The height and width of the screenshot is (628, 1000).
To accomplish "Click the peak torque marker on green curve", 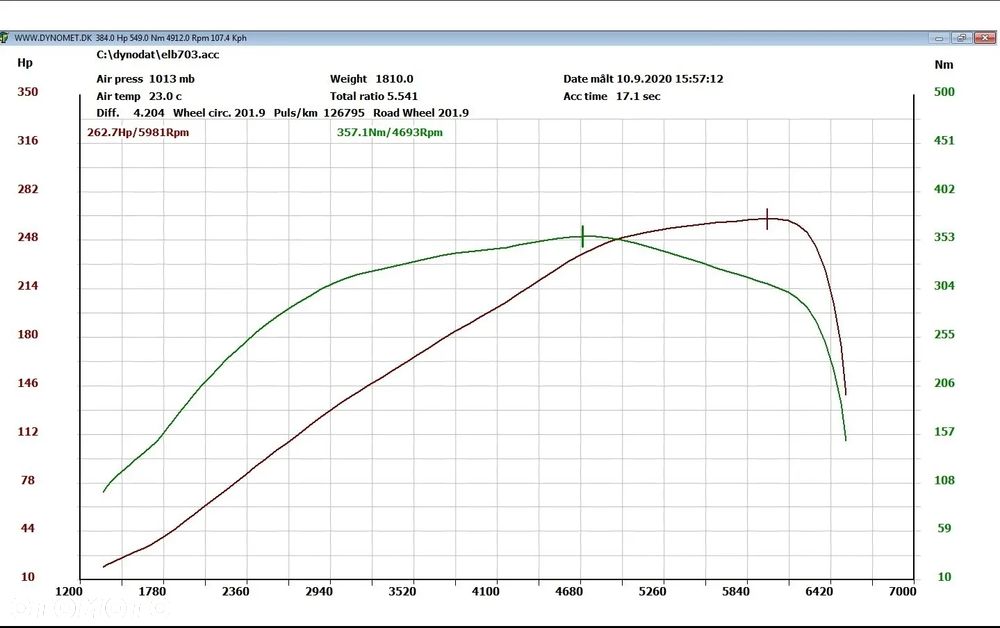I will pyautogui.click(x=582, y=237).
